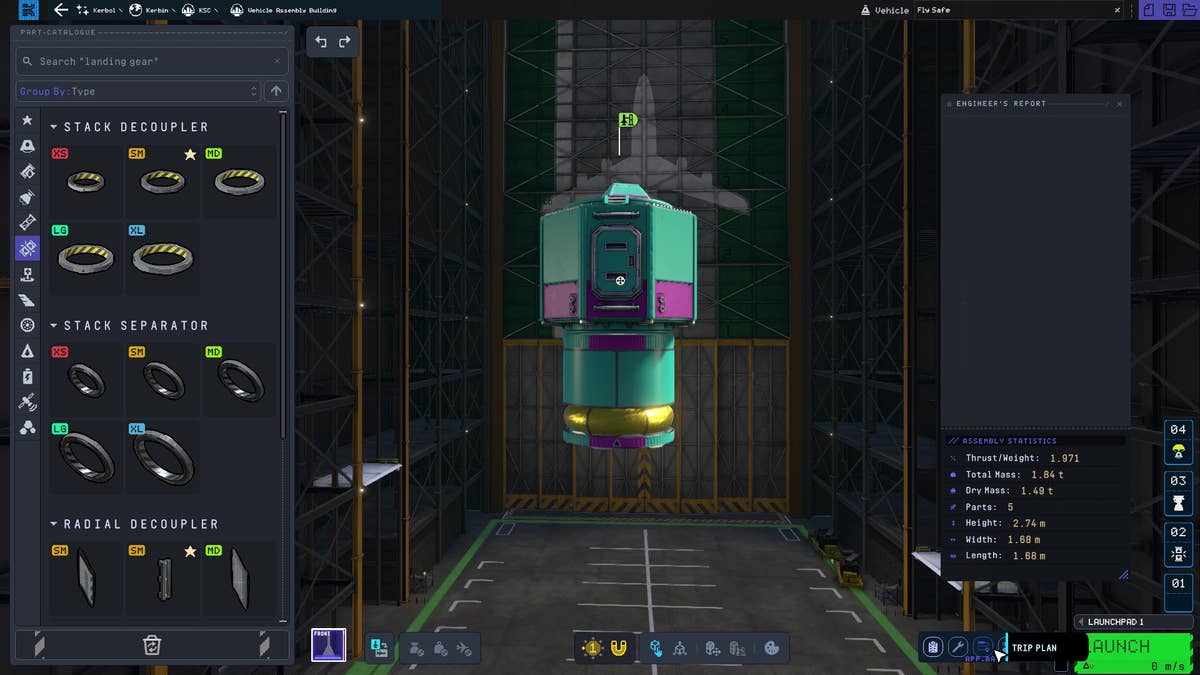
Task: Select the command pods category icon
Action: 27,146
